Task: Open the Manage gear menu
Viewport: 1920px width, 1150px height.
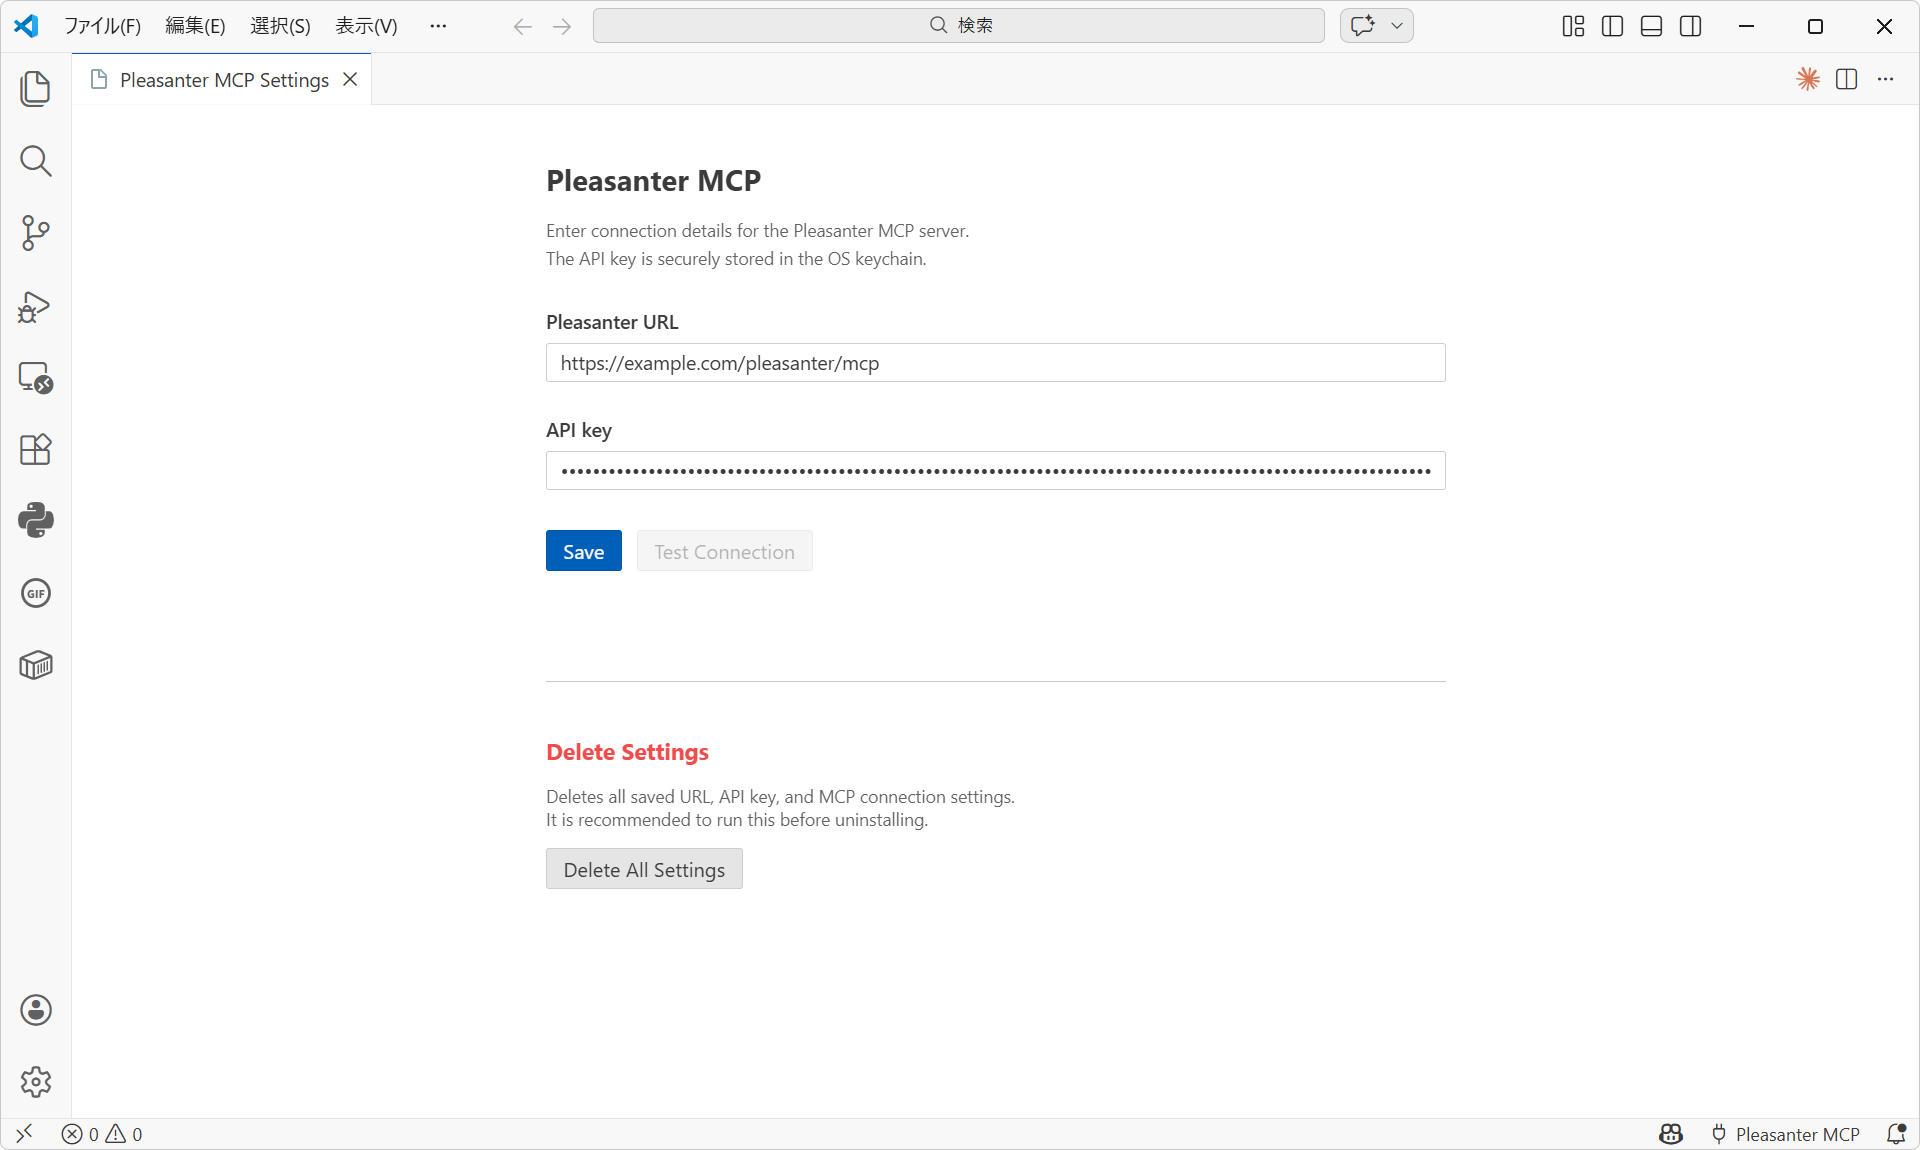Action: pos(36,1082)
